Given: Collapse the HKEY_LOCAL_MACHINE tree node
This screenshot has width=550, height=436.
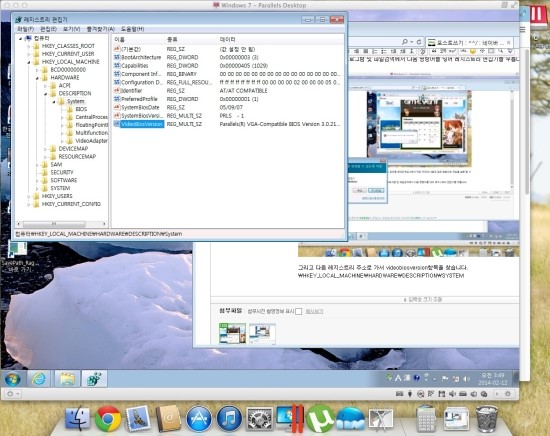Looking at the screenshot, I should 29,62.
